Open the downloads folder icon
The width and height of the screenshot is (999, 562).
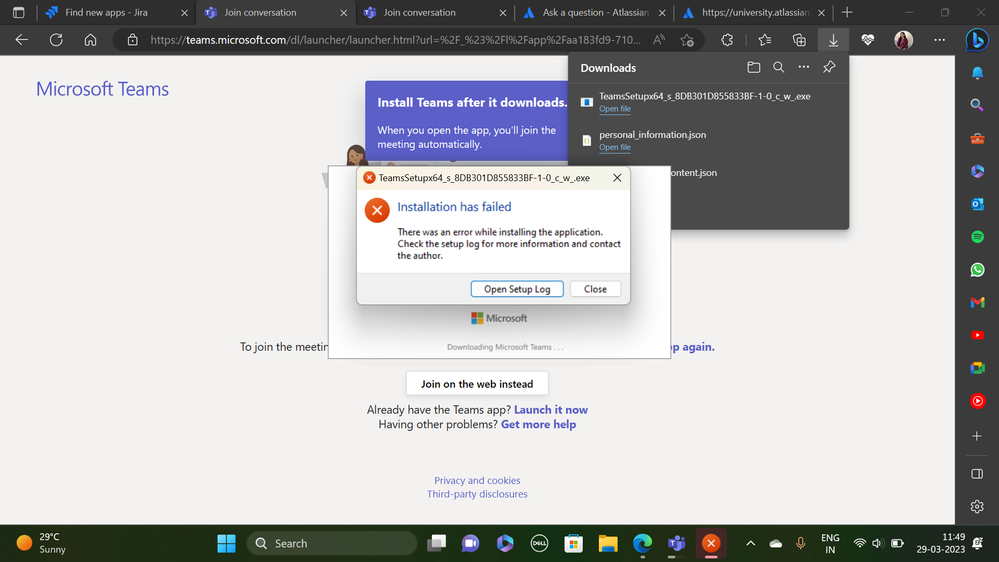[754, 68]
